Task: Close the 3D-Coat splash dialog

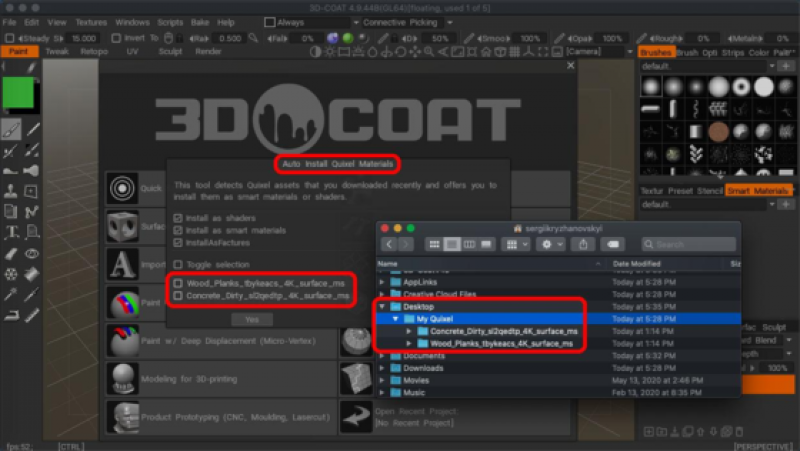Action: pos(570,65)
